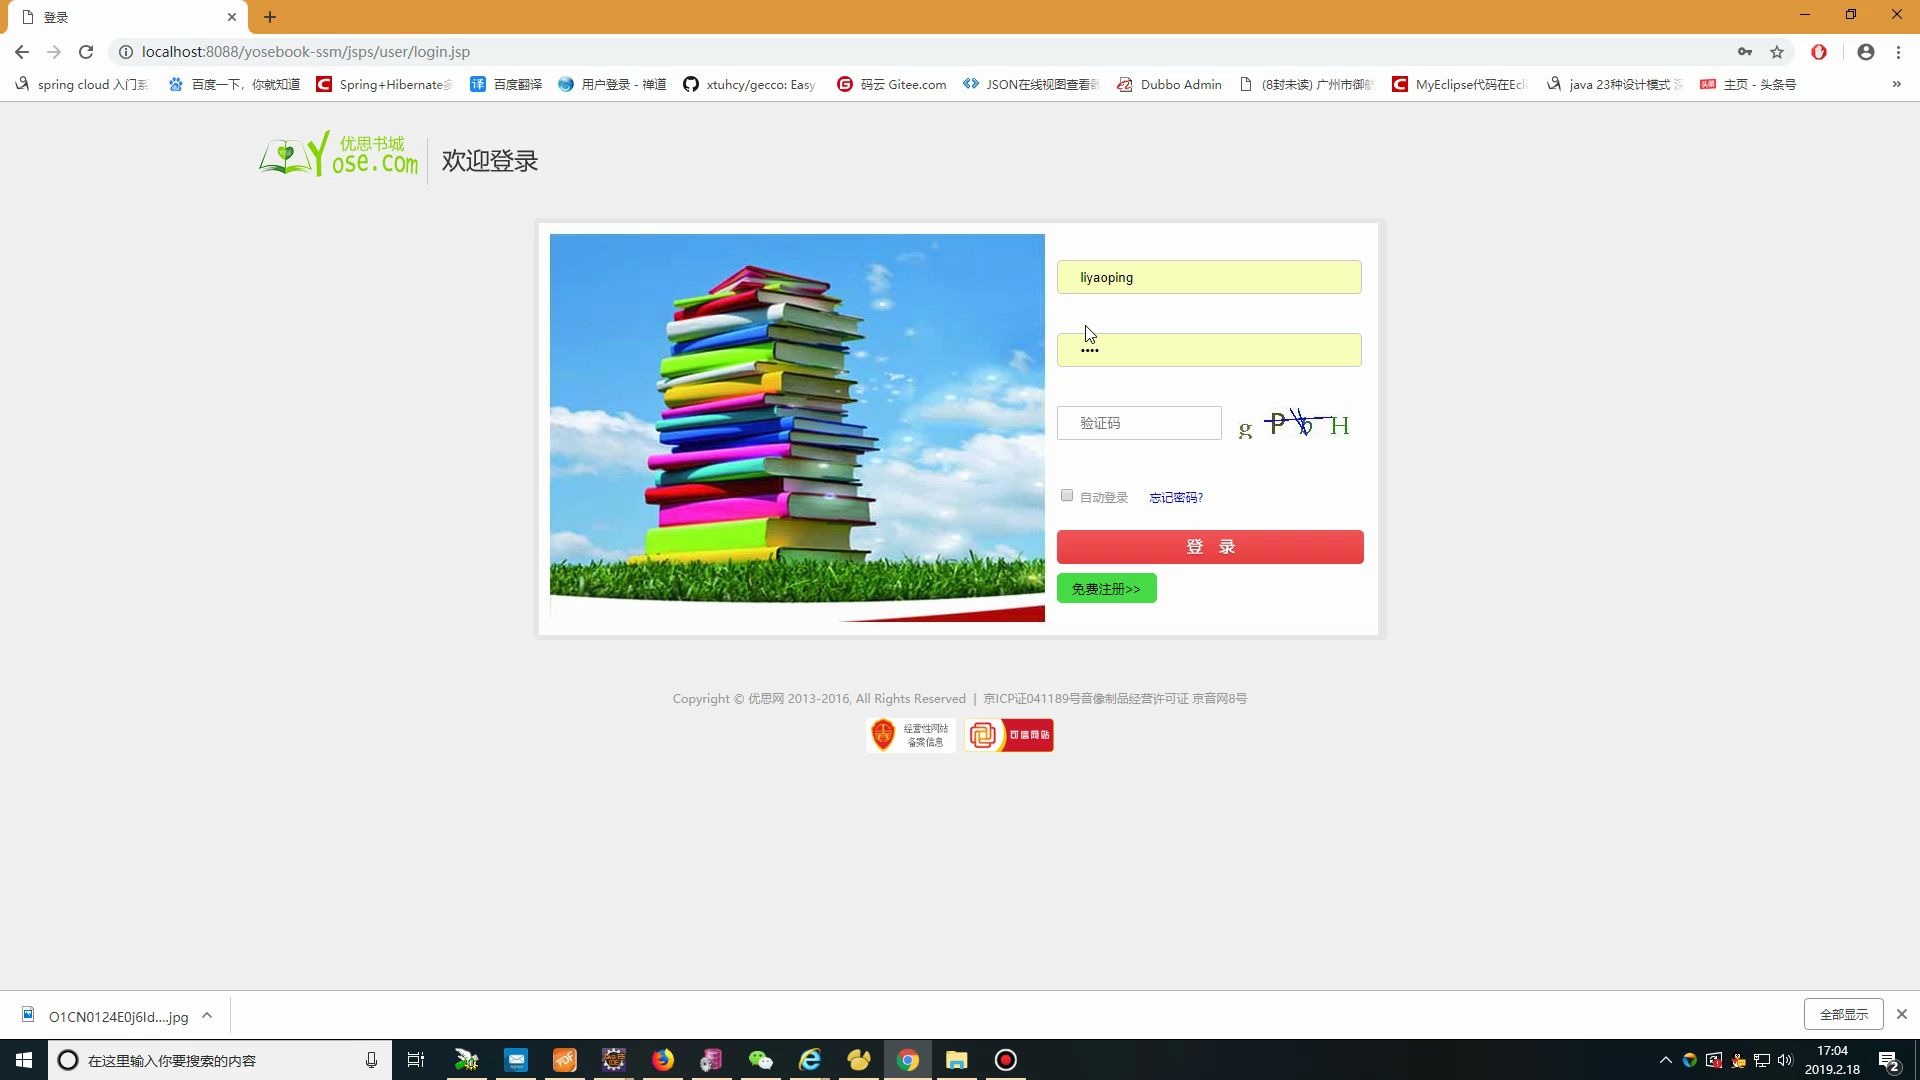
Task: Tick the 自动登录 checkbox
Action: click(x=1067, y=496)
